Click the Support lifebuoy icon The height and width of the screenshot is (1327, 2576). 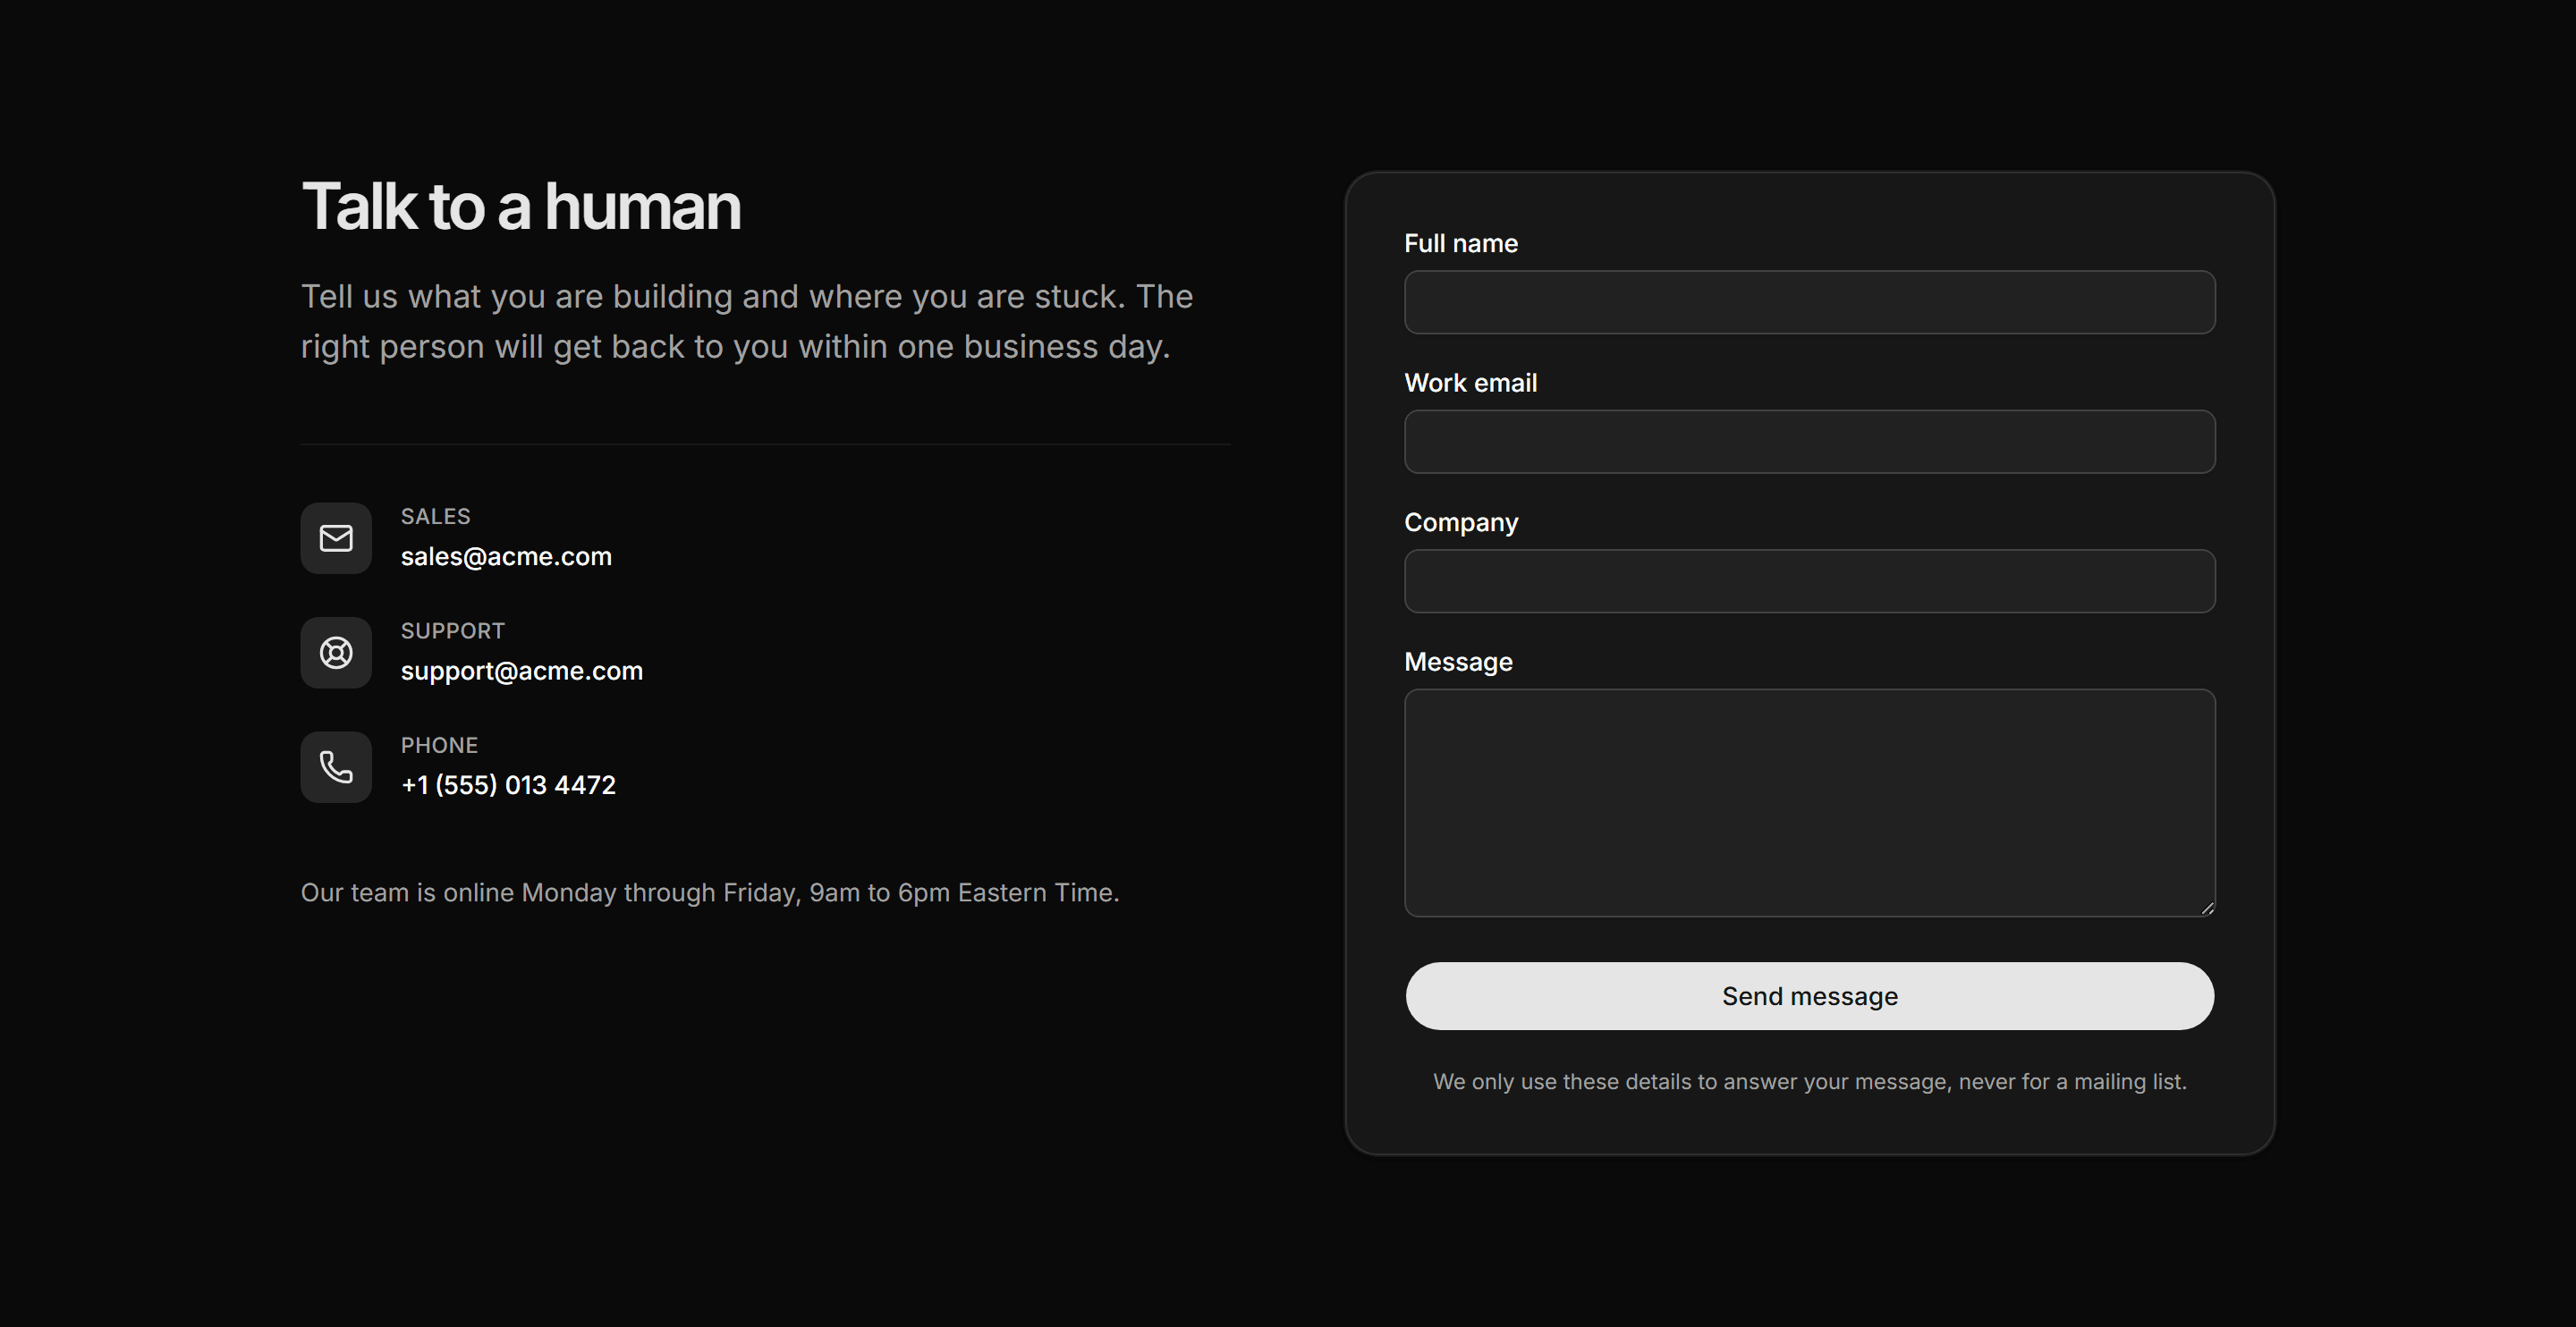336,653
